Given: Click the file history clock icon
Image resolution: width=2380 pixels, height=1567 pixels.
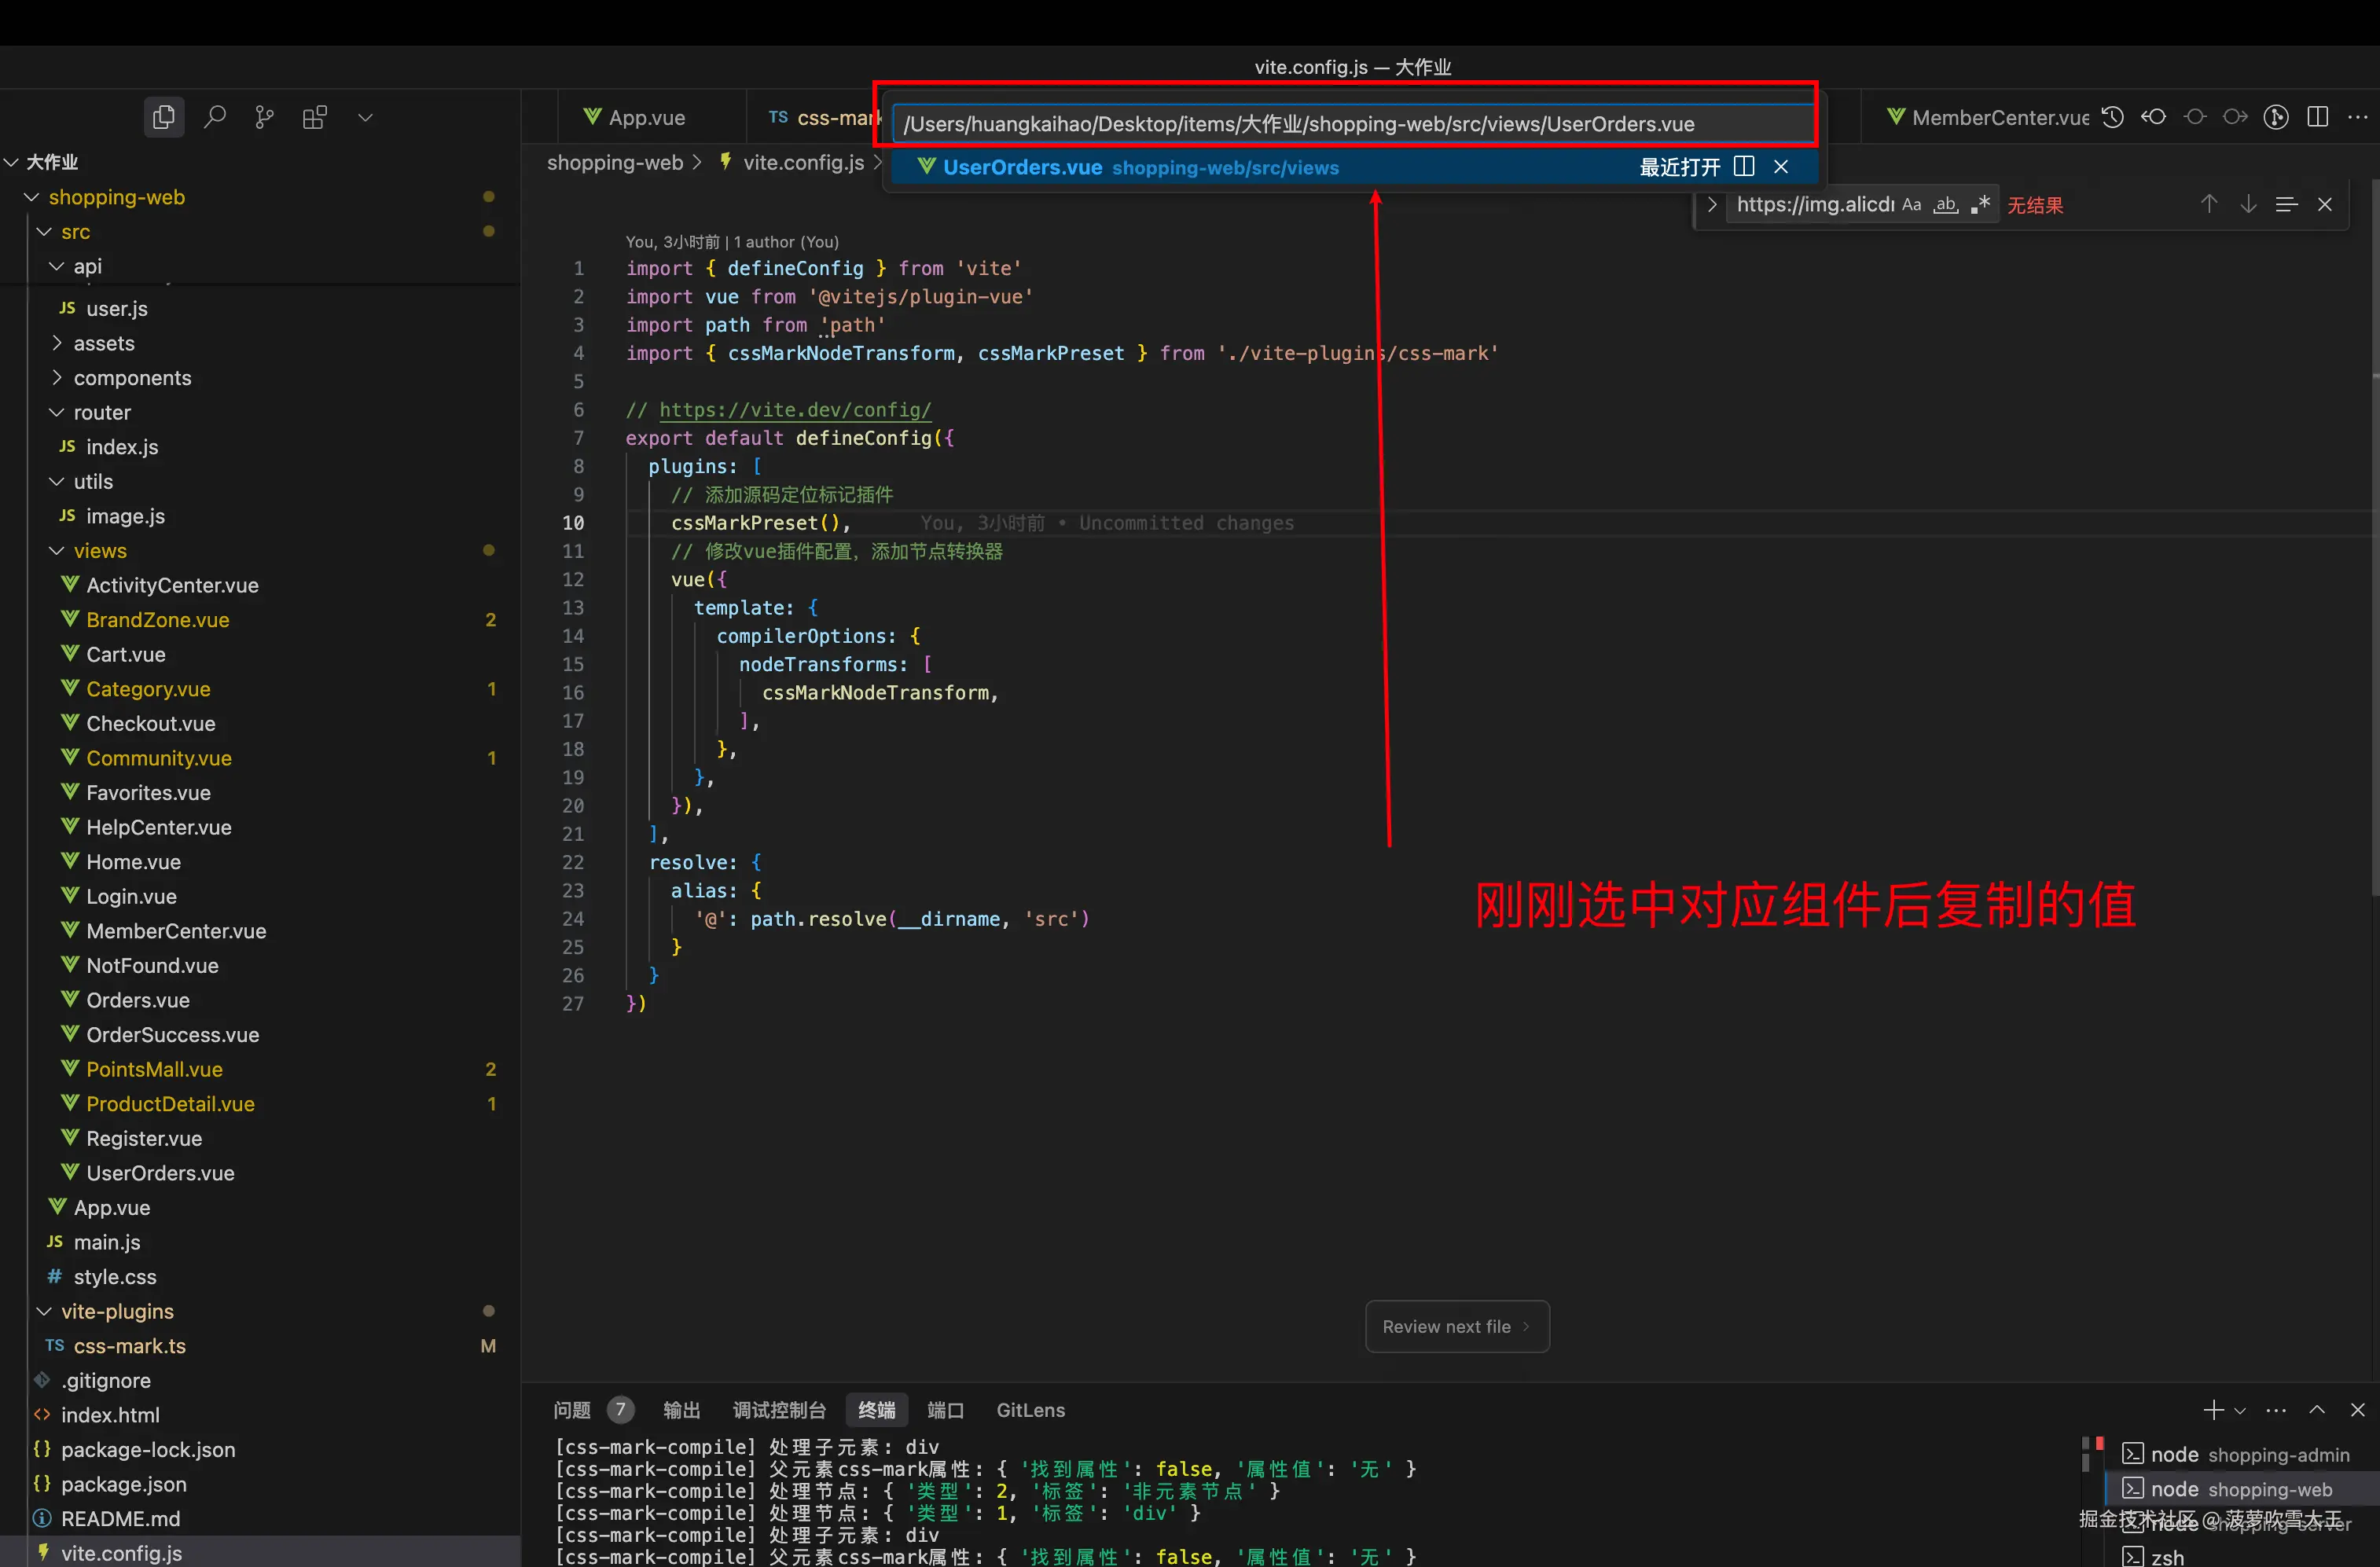Looking at the screenshot, I should (x=2112, y=117).
